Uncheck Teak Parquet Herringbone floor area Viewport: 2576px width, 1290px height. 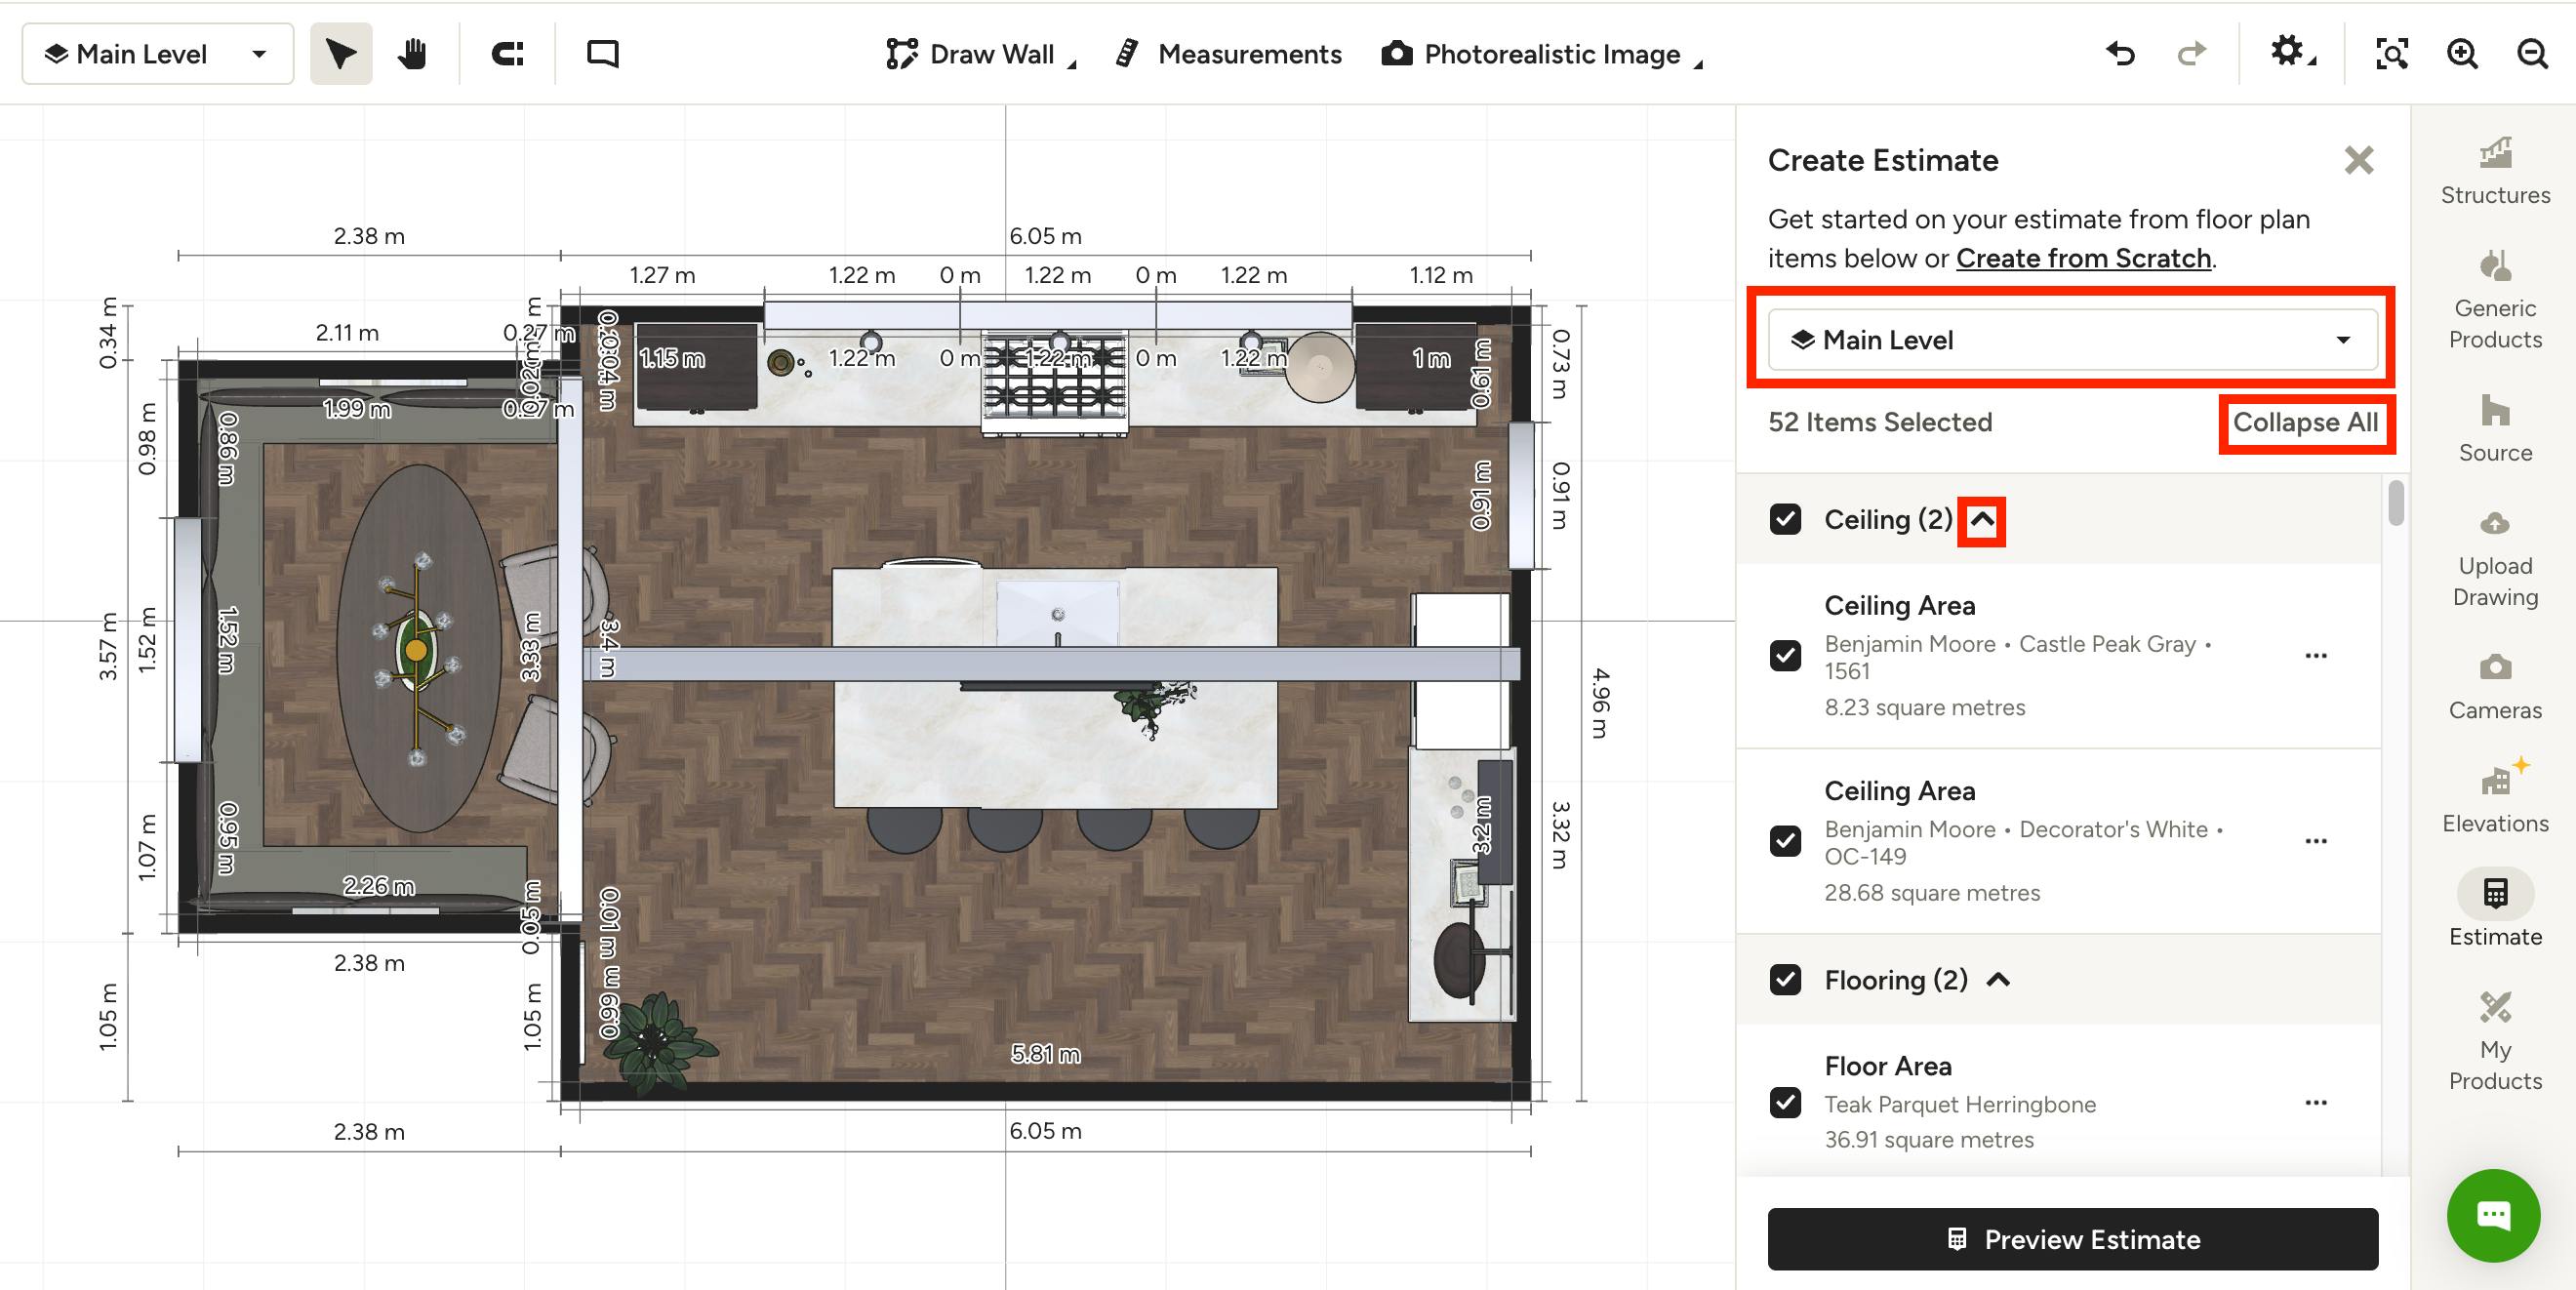click(1785, 1103)
